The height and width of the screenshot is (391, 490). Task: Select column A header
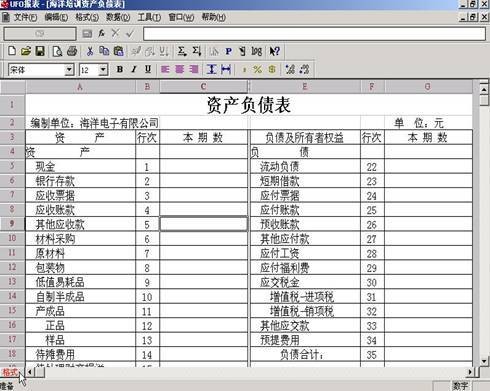[x=80, y=87]
